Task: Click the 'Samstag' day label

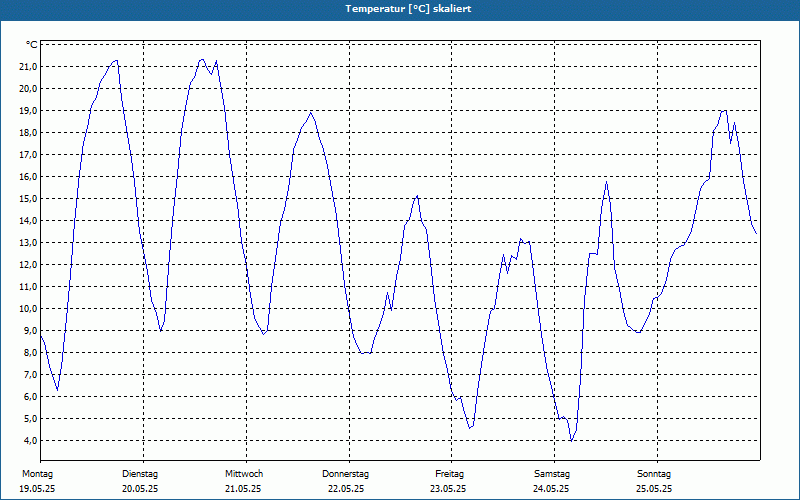Action: (552, 474)
